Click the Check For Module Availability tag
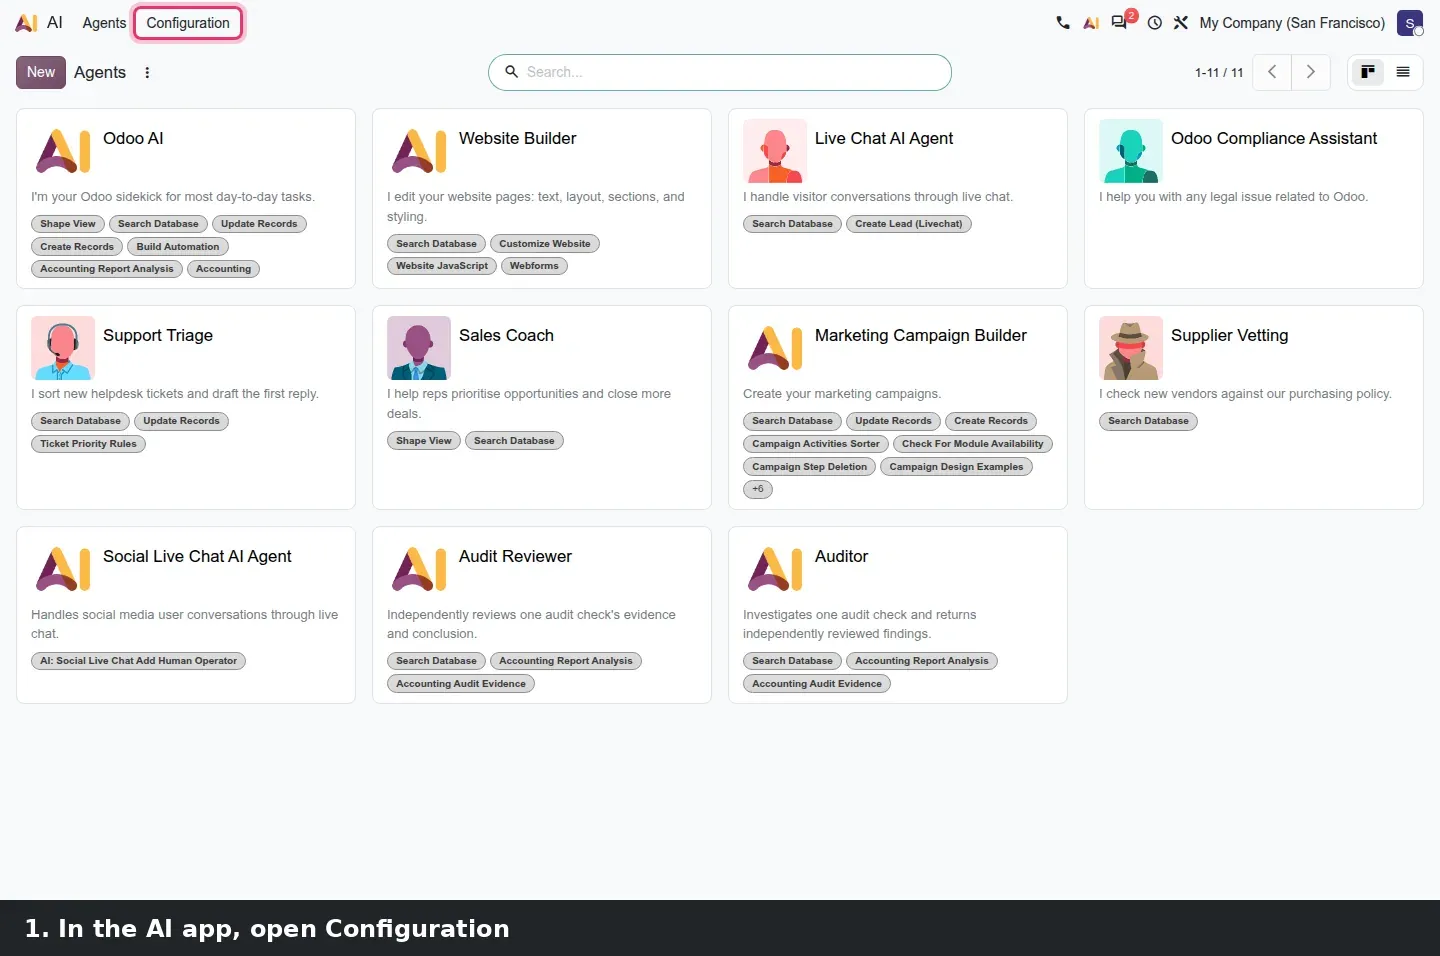This screenshot has height=956, width=1440. tap(973, 444)
